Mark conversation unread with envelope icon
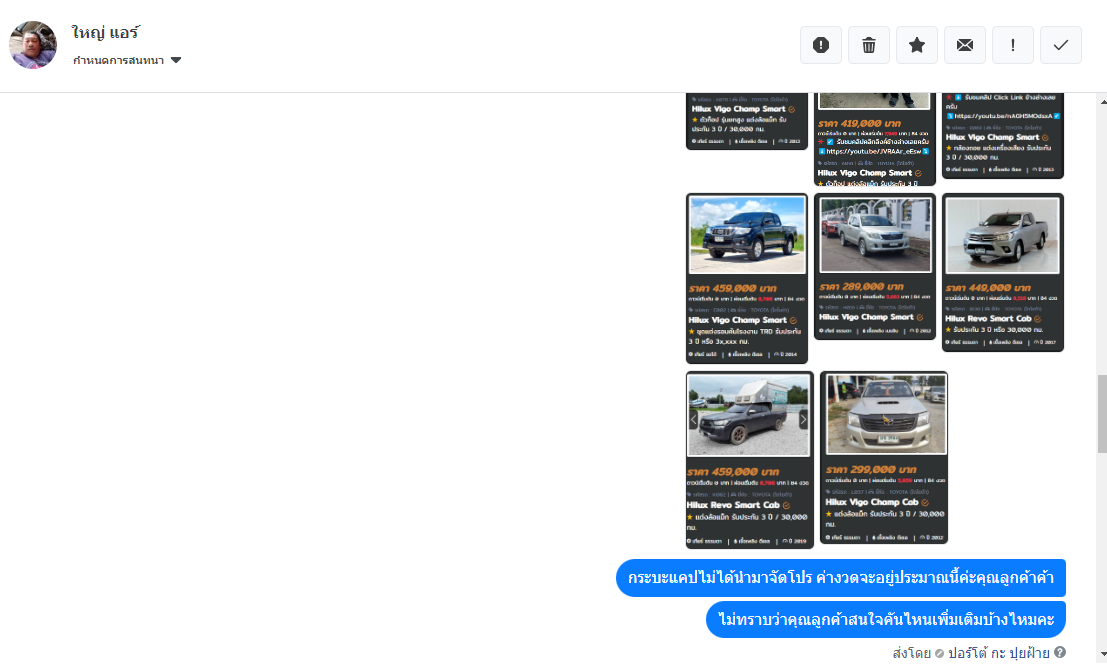This screenshot has height=669, width=1107. (x=964, y=45)
